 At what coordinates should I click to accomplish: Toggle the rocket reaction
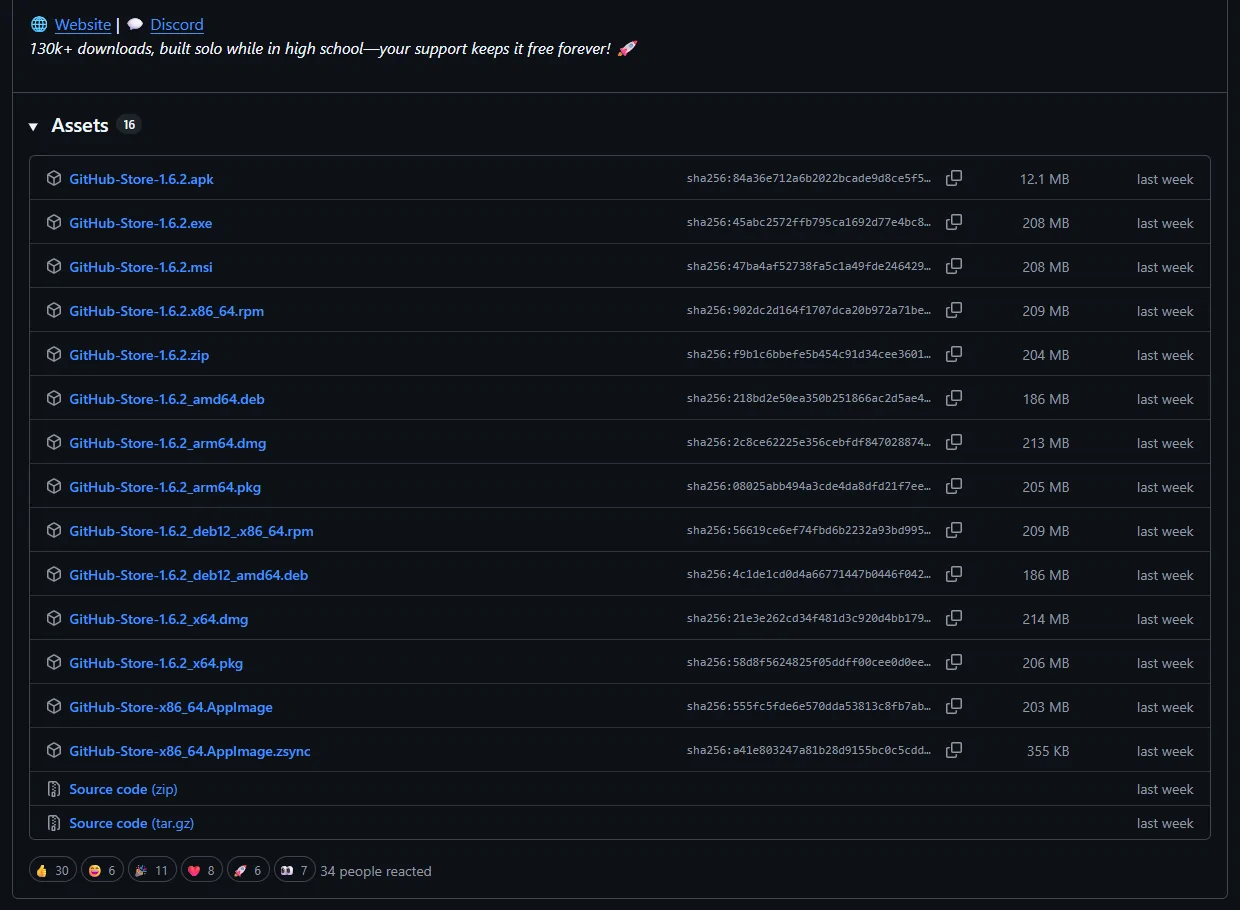click(248, 869)
